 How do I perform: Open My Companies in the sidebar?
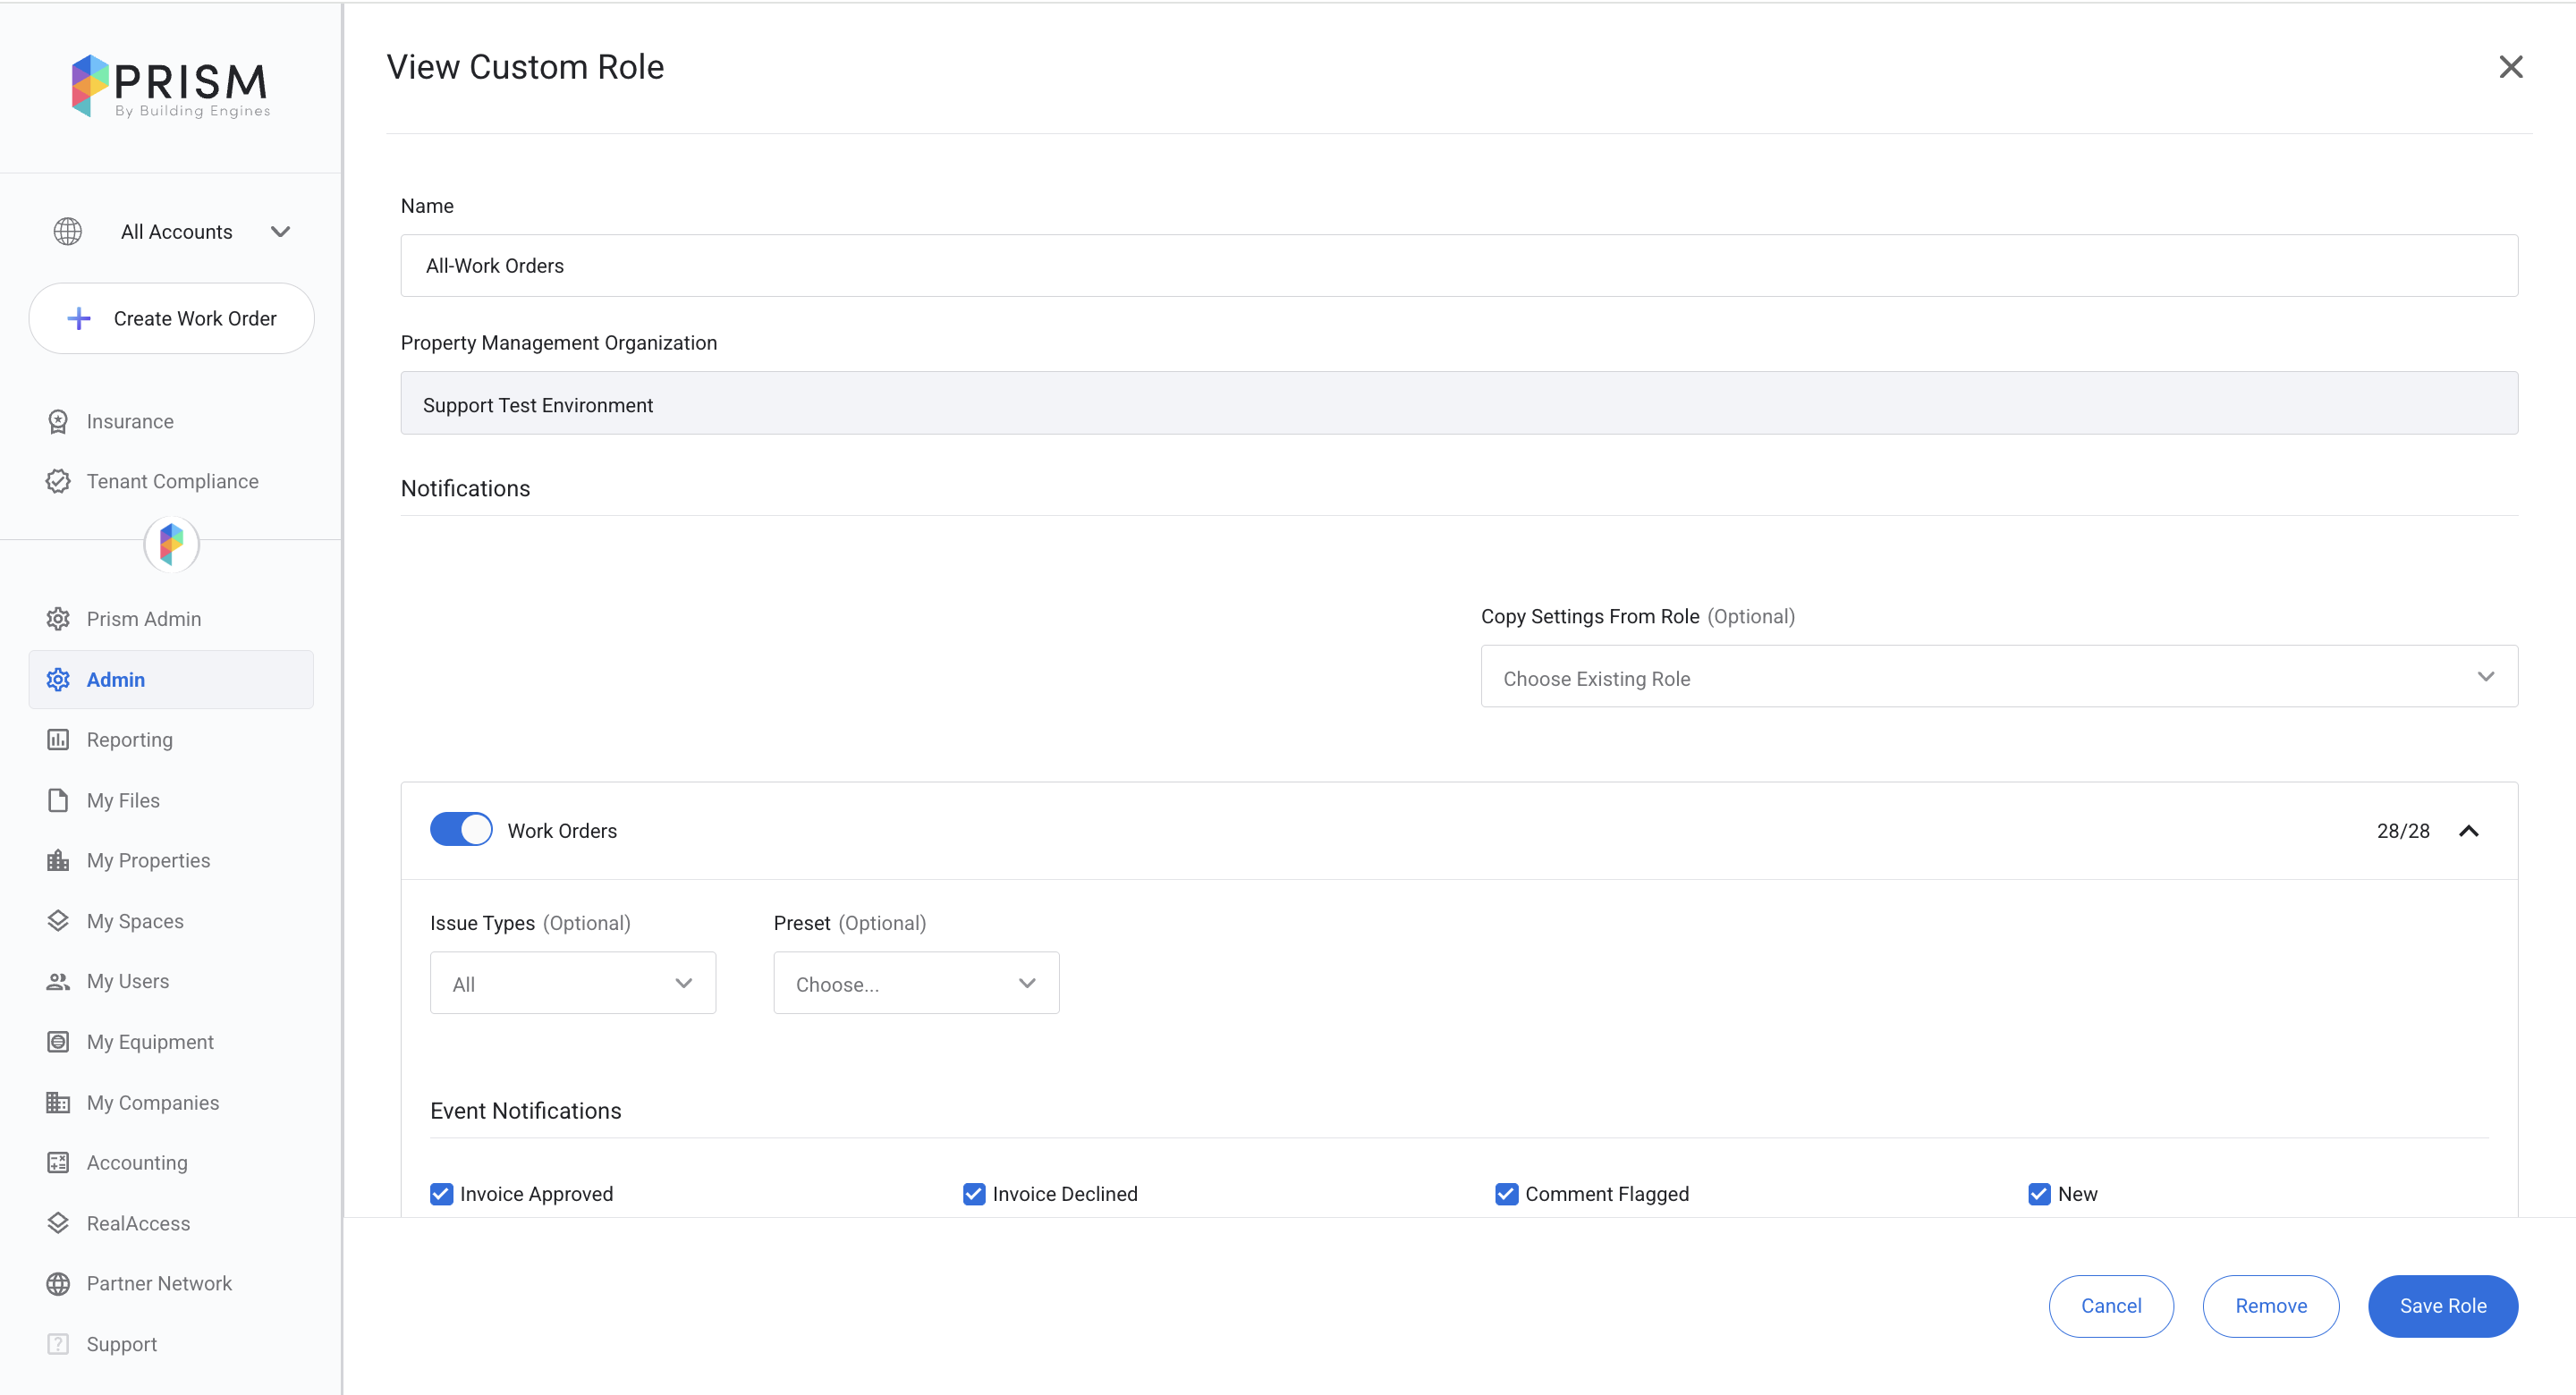point(152,1103)
